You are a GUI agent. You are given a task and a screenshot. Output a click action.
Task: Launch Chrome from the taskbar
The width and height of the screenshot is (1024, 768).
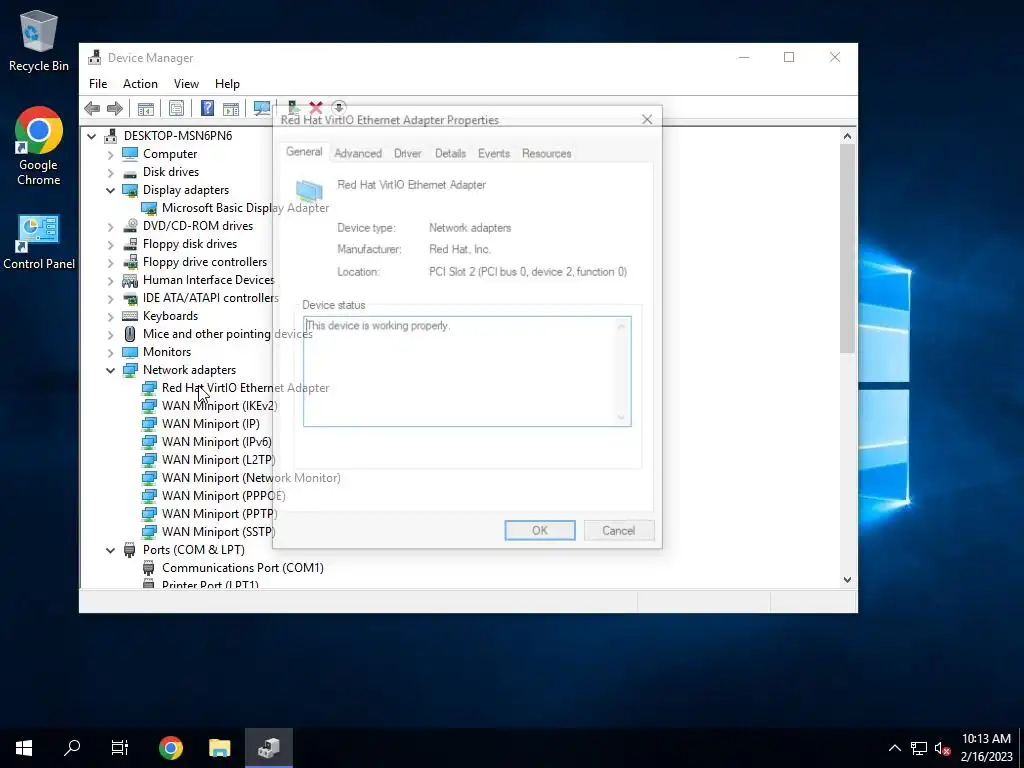click(x=170, y=748)
